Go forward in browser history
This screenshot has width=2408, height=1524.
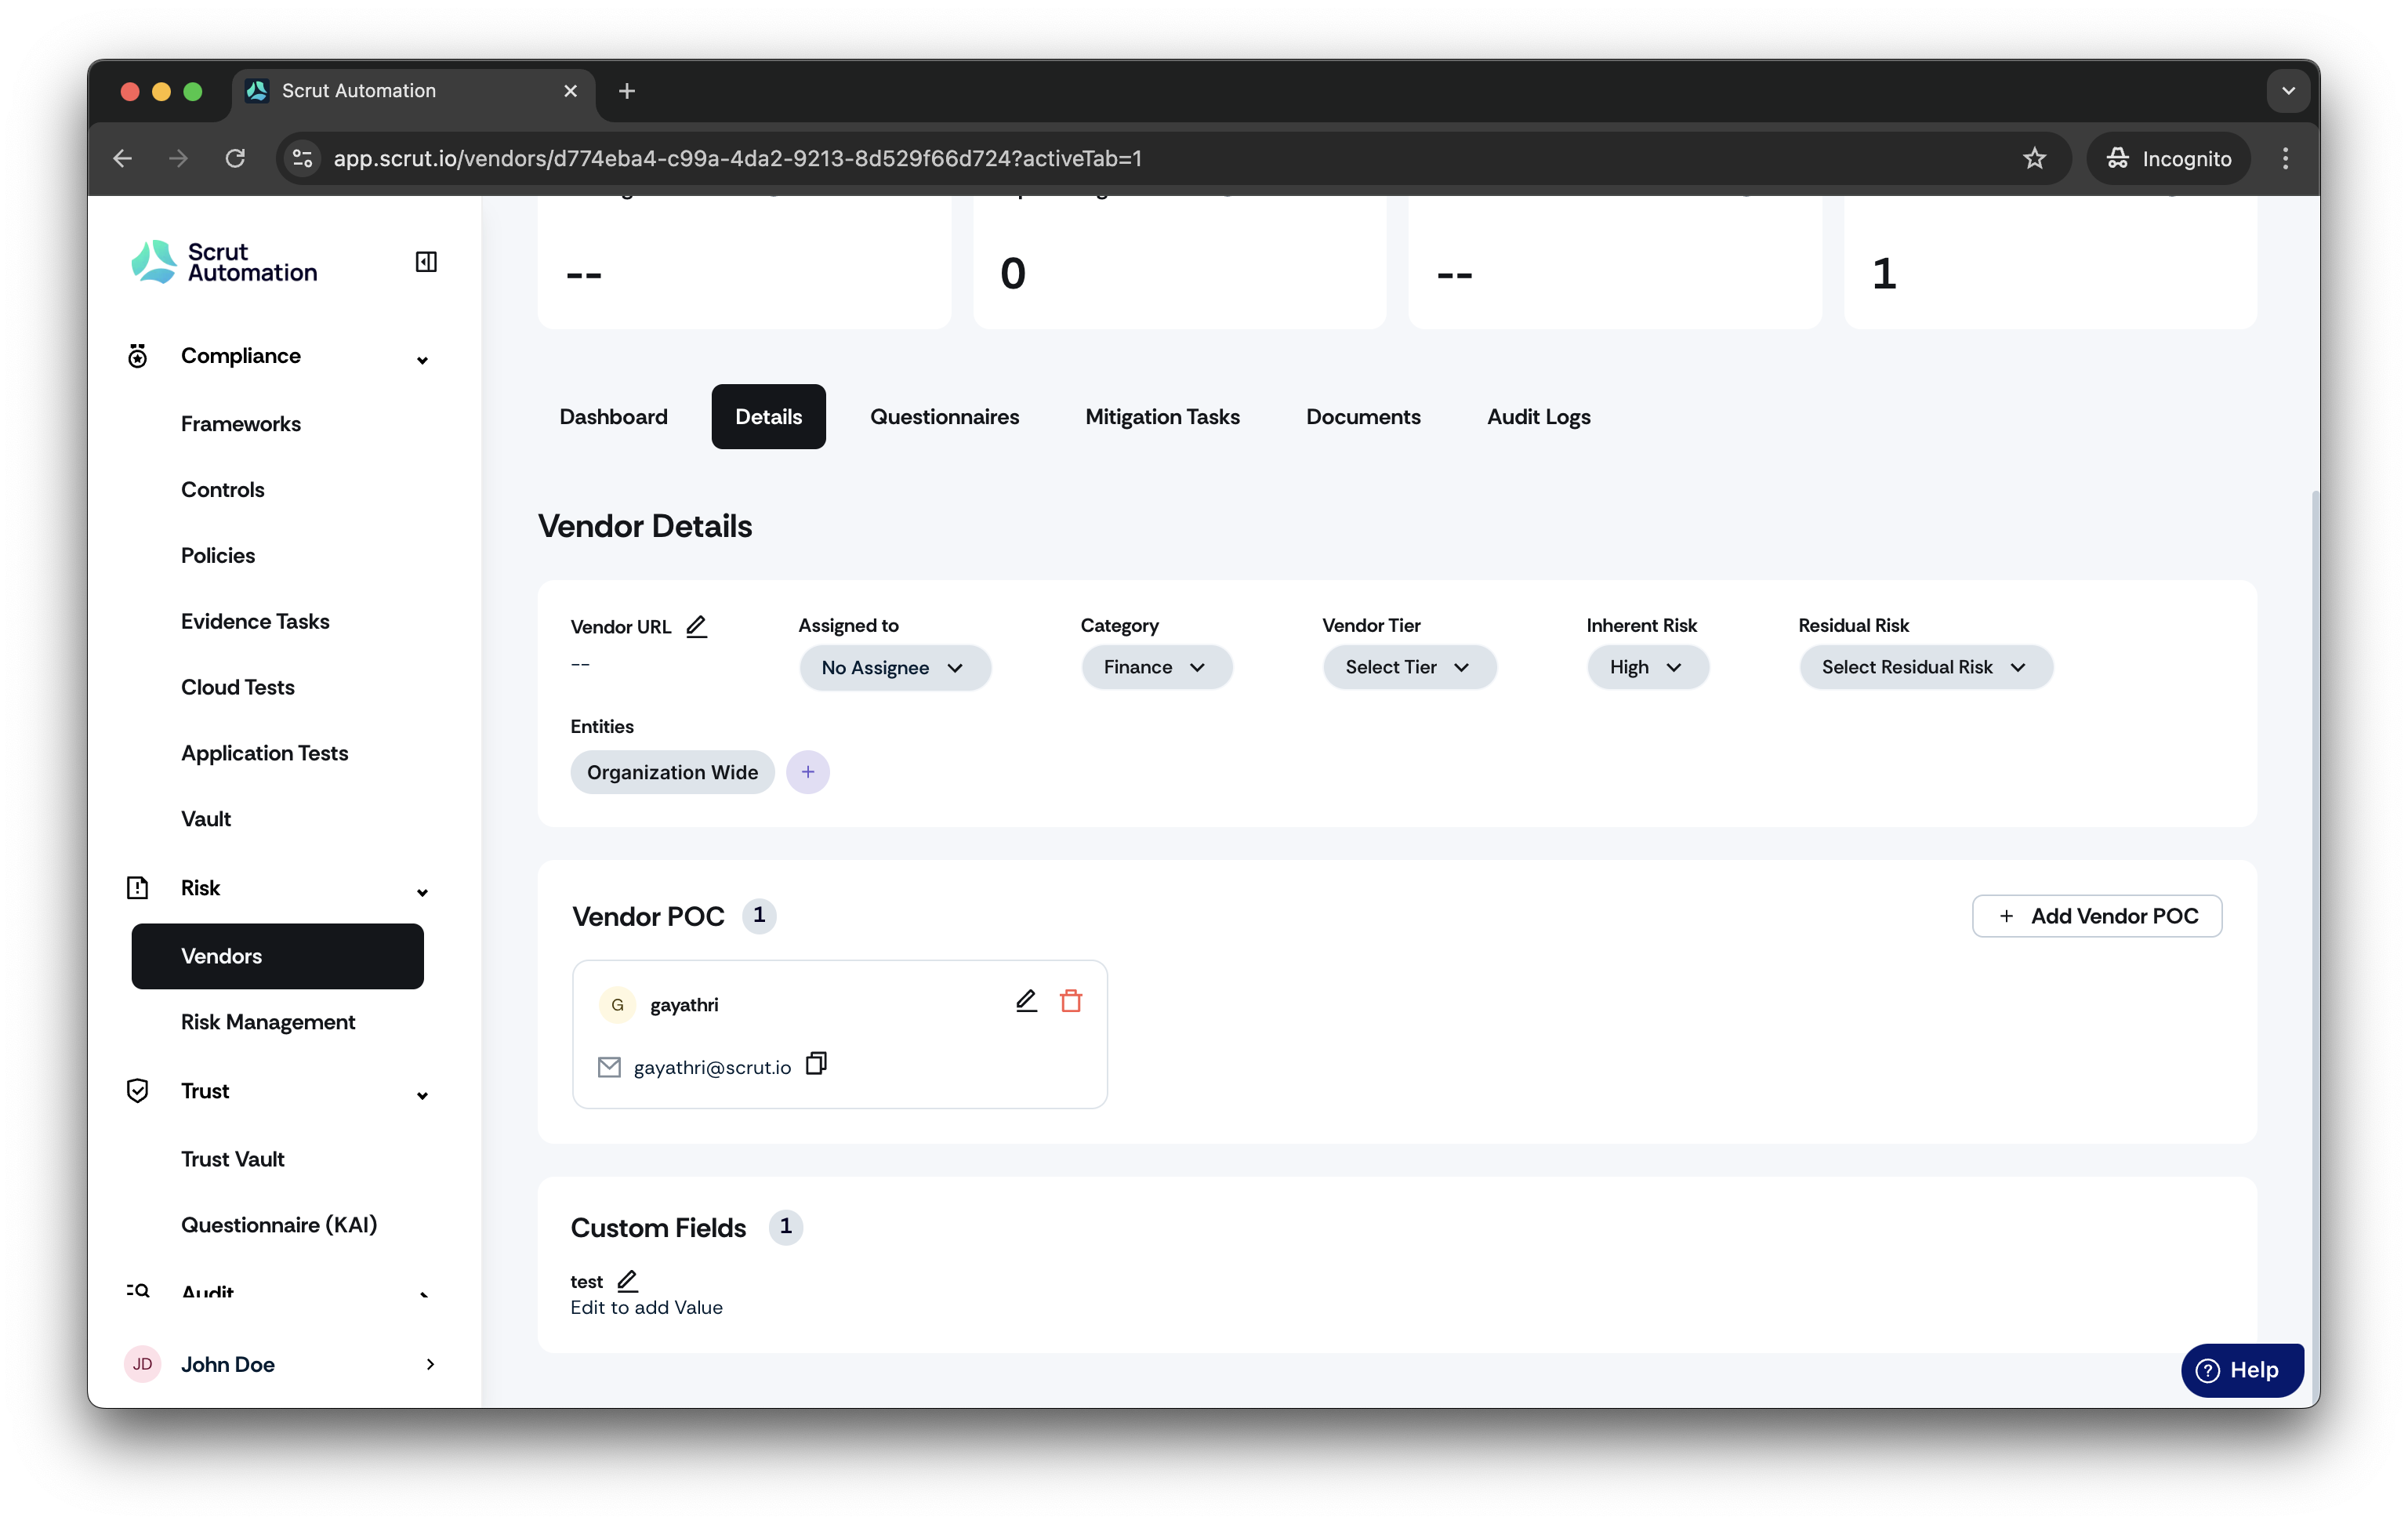pyautogui.click(x=178, y=158)
